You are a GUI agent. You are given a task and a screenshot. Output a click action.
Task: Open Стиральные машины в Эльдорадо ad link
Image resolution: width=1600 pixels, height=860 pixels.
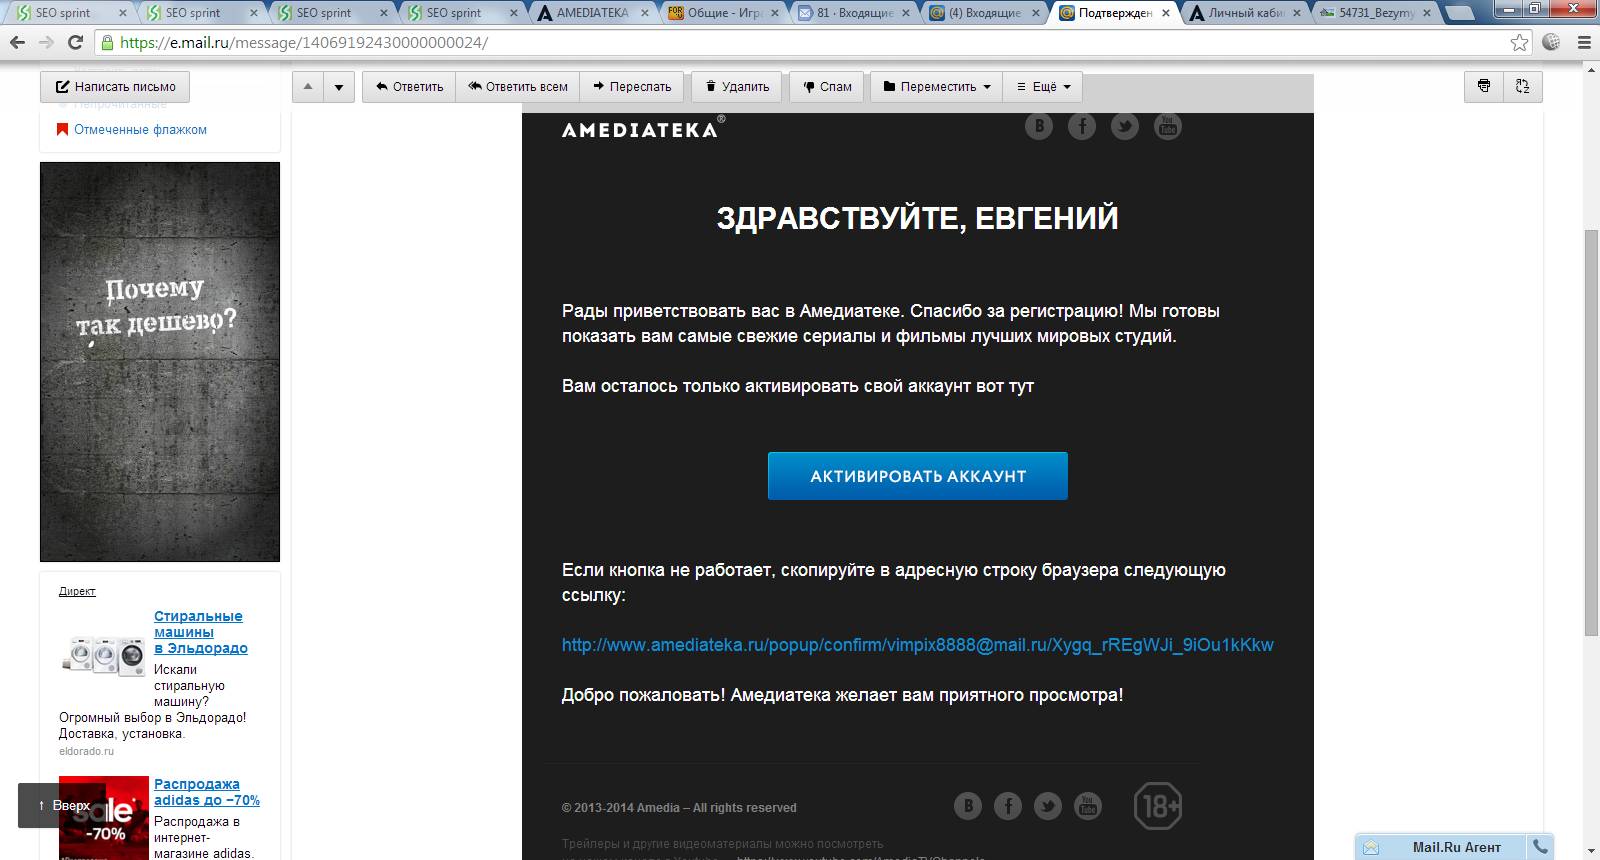[x=200, y=632]
